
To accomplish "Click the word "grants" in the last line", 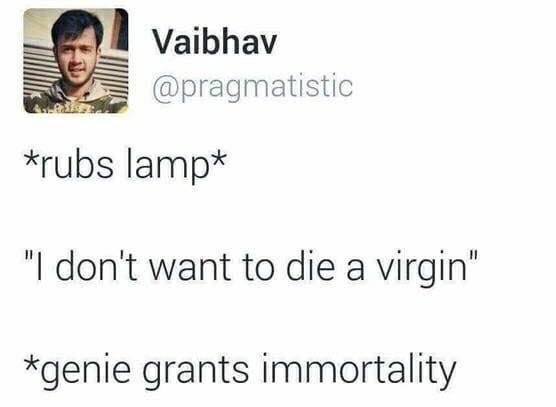I will [195, 371].
